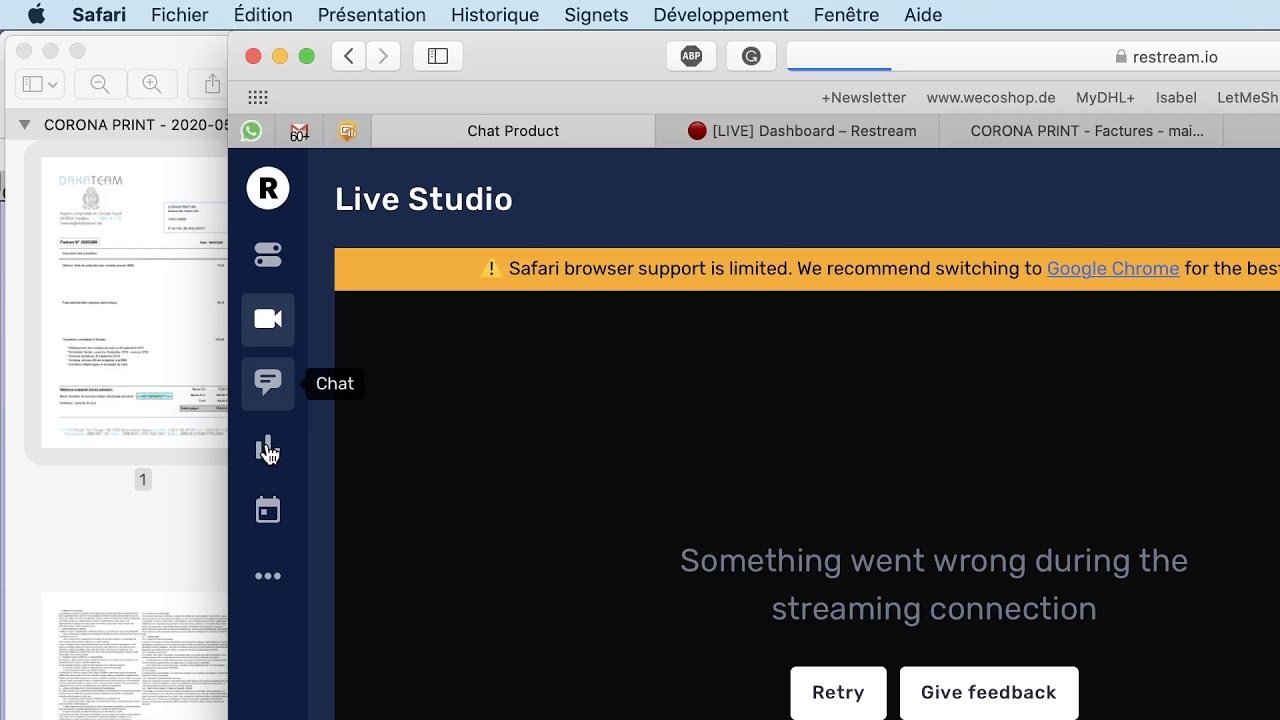Follow the Google Chrome link in warning
1280x720 pixels.
(x=1113, y=269)
